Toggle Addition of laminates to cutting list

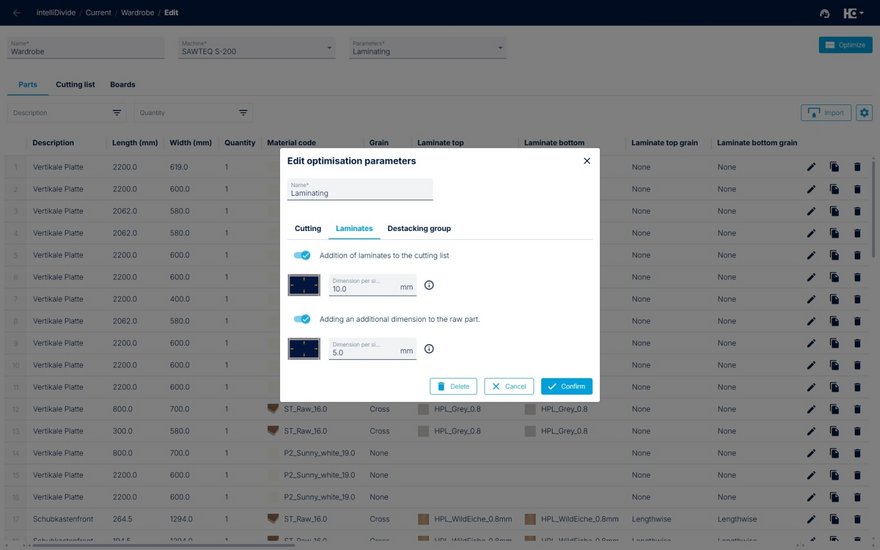click(301, 256)
